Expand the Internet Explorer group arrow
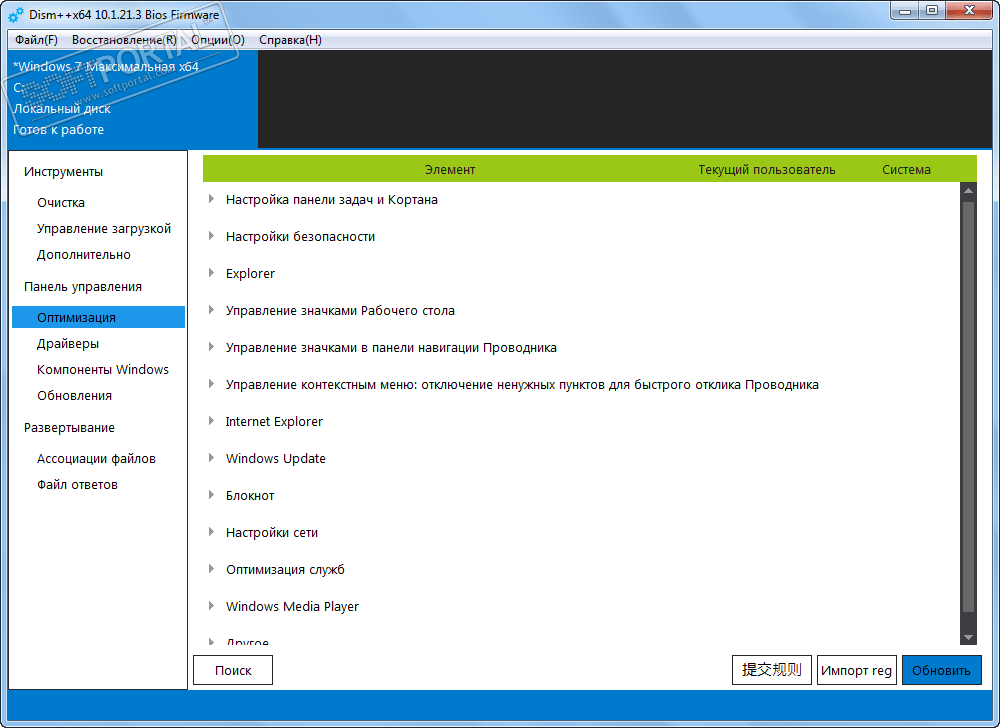This screenshot has height=728, width=1000. (x=211, y=421)
